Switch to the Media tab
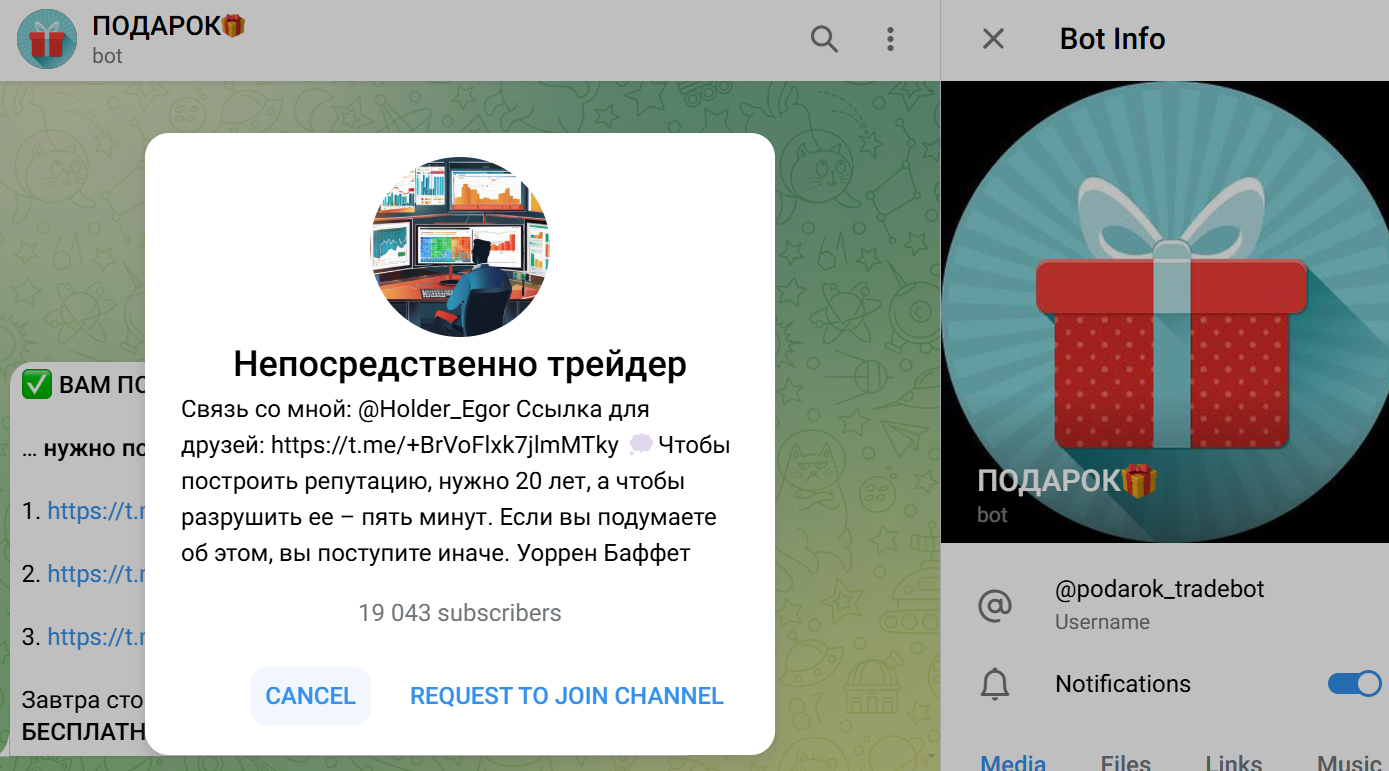The image size is (1389, 771). pos(1013,762)
